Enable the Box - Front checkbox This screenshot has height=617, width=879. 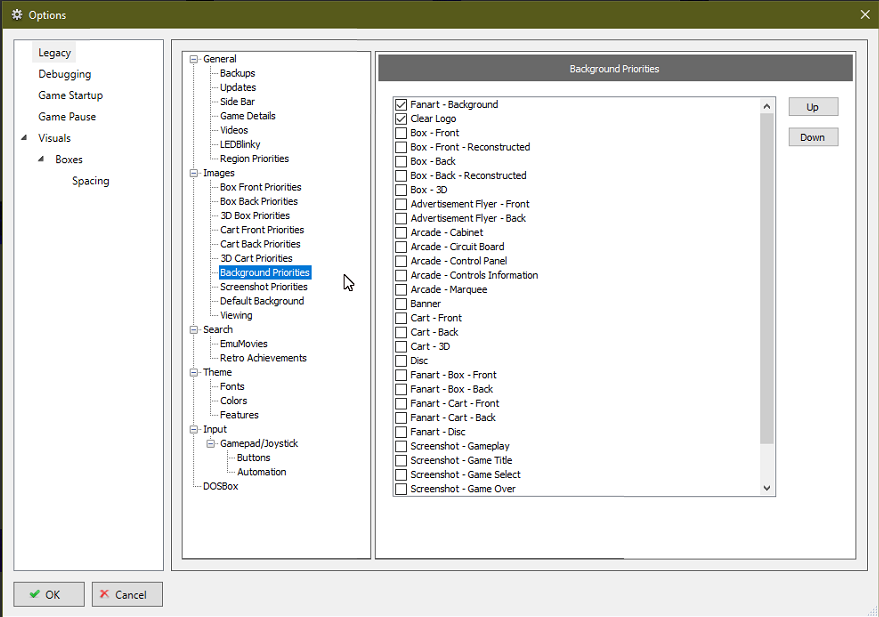tap(401, 133)
